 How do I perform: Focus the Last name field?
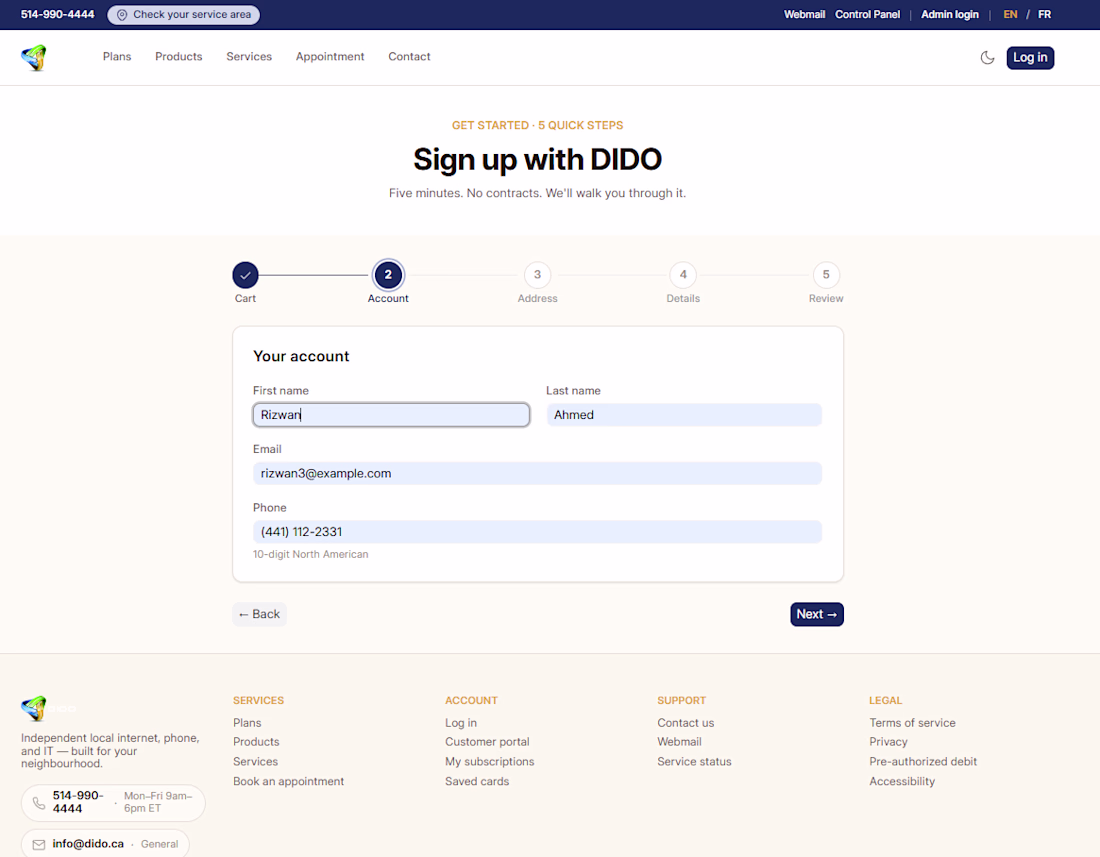pos(684,414)
